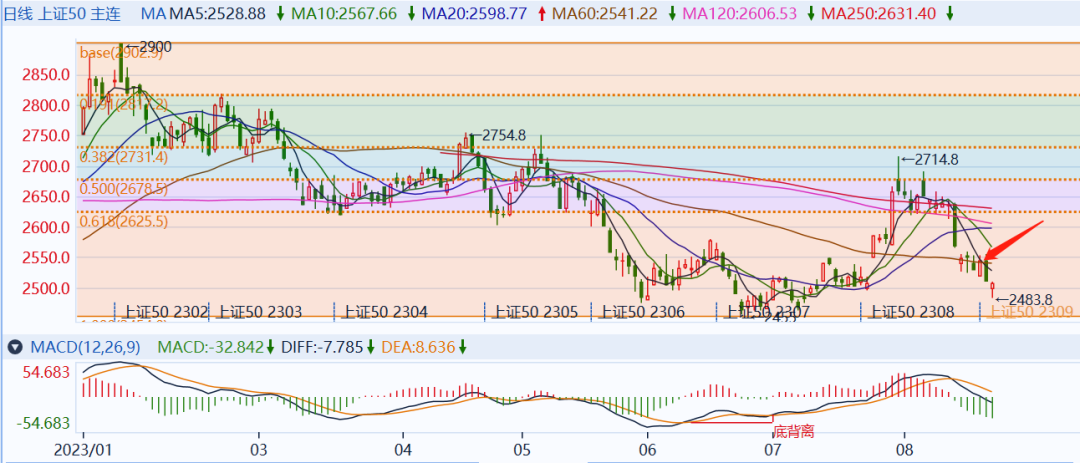Open the MA indicator label
Image resolution: width=1080 pixels, height=463 pixels.
pos(152,13)
